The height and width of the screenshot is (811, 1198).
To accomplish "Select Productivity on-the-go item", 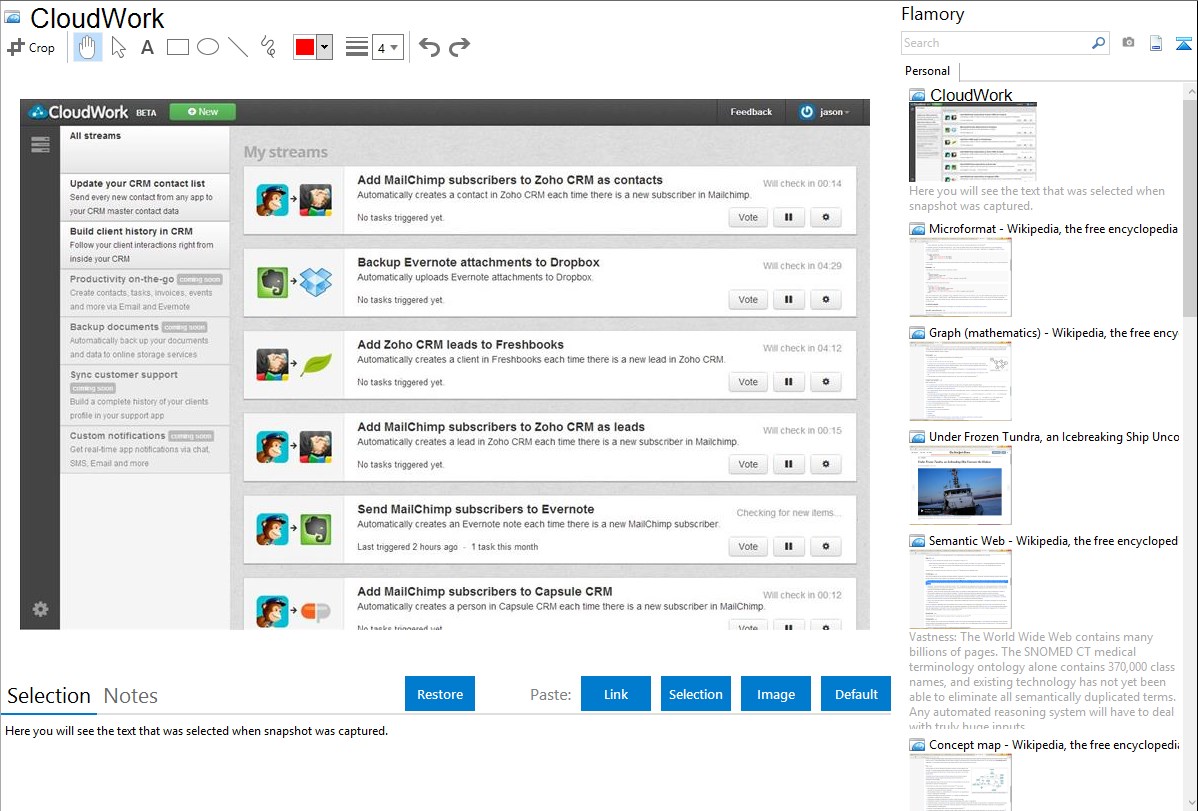I will click(144, 292).
